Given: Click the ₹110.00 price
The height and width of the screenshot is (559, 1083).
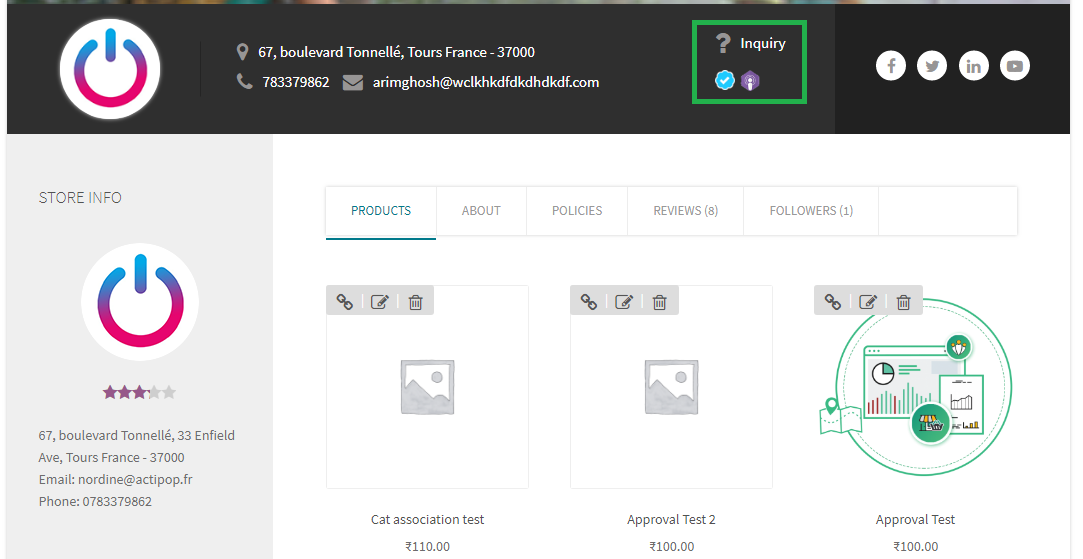Looking at the screenshot, I should pos(428,547).
